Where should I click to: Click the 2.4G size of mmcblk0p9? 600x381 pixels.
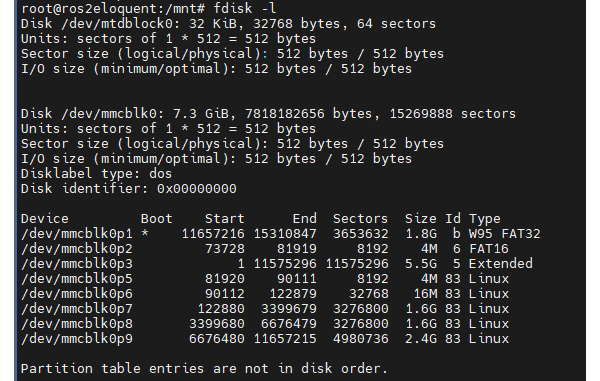(421, 339)
